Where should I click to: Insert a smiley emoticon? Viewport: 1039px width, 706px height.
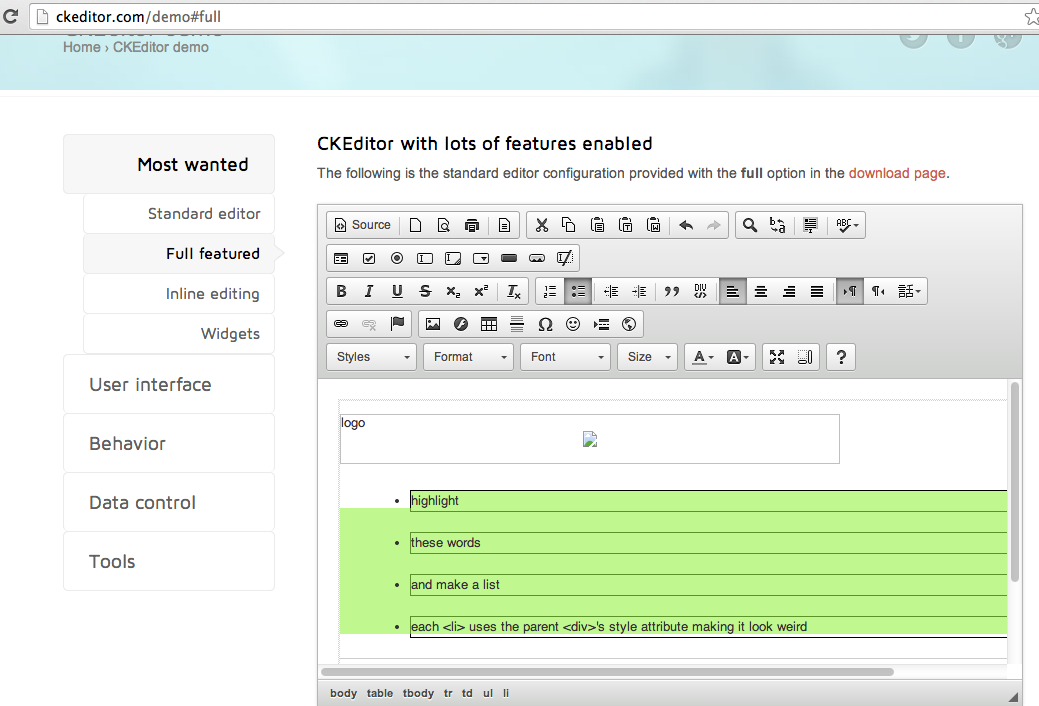(573, 324)
